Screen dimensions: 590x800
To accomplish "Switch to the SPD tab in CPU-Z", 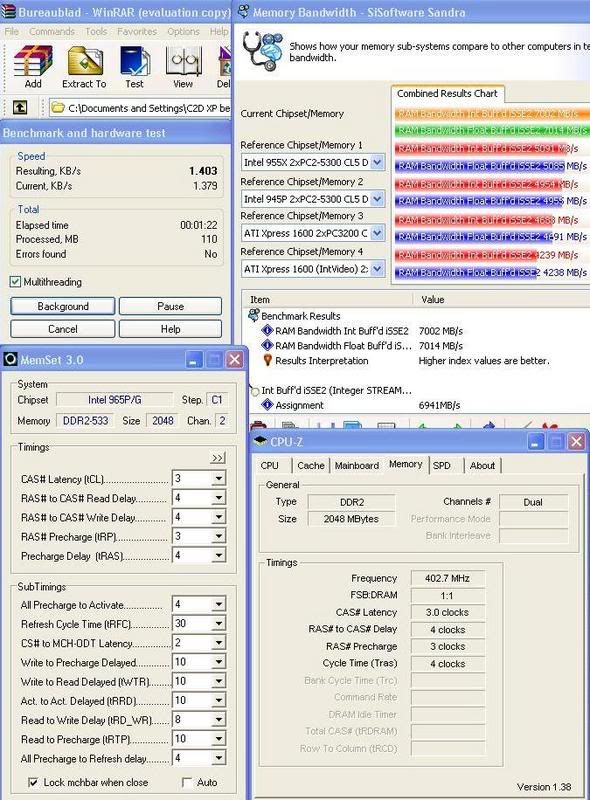I will [x=442, y=465].
